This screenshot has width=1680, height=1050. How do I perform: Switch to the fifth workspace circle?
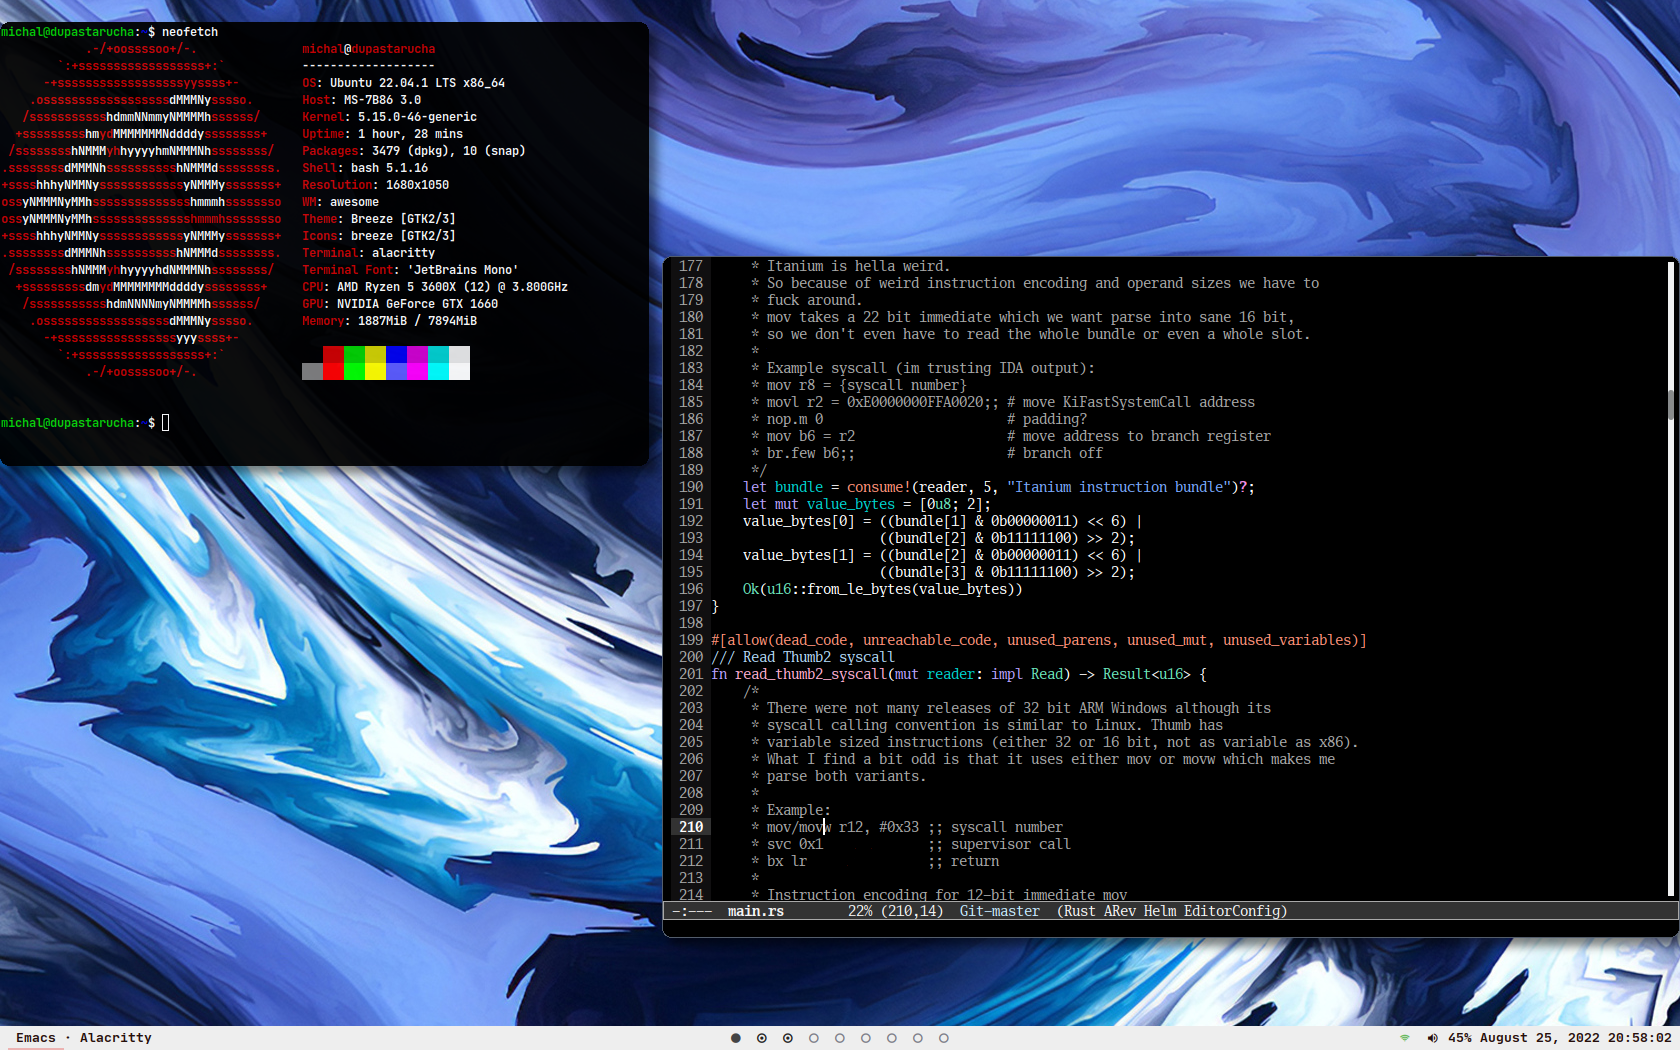[840, 1038]
